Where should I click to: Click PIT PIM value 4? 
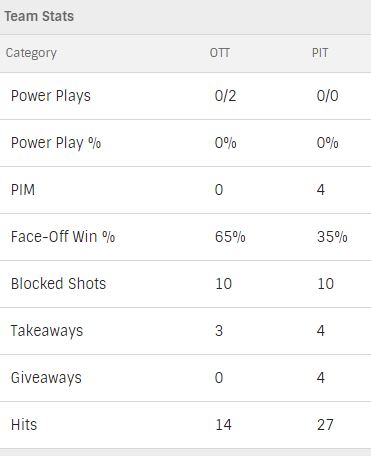[x=321, y=190]
